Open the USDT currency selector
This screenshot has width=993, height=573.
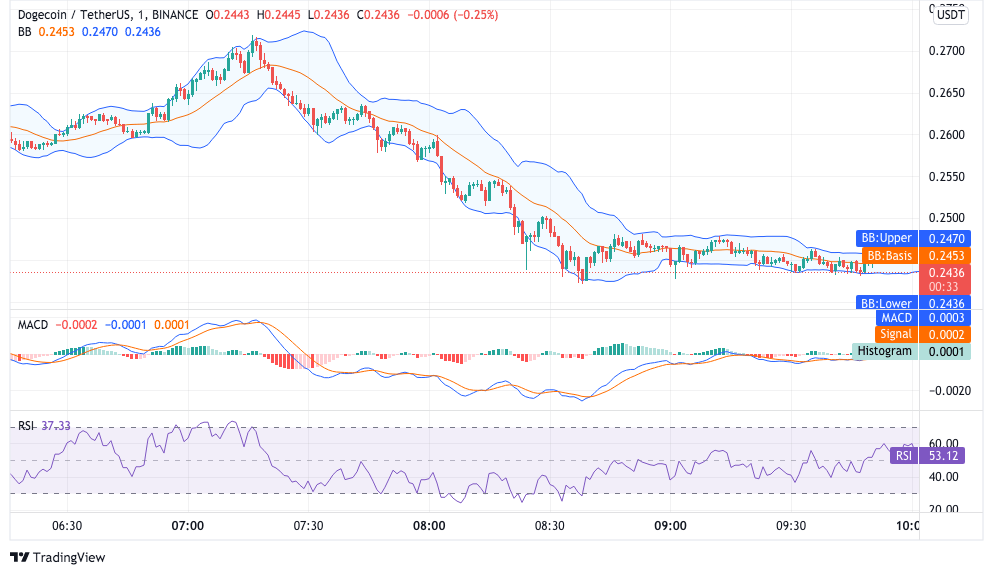tap(949, 14)
